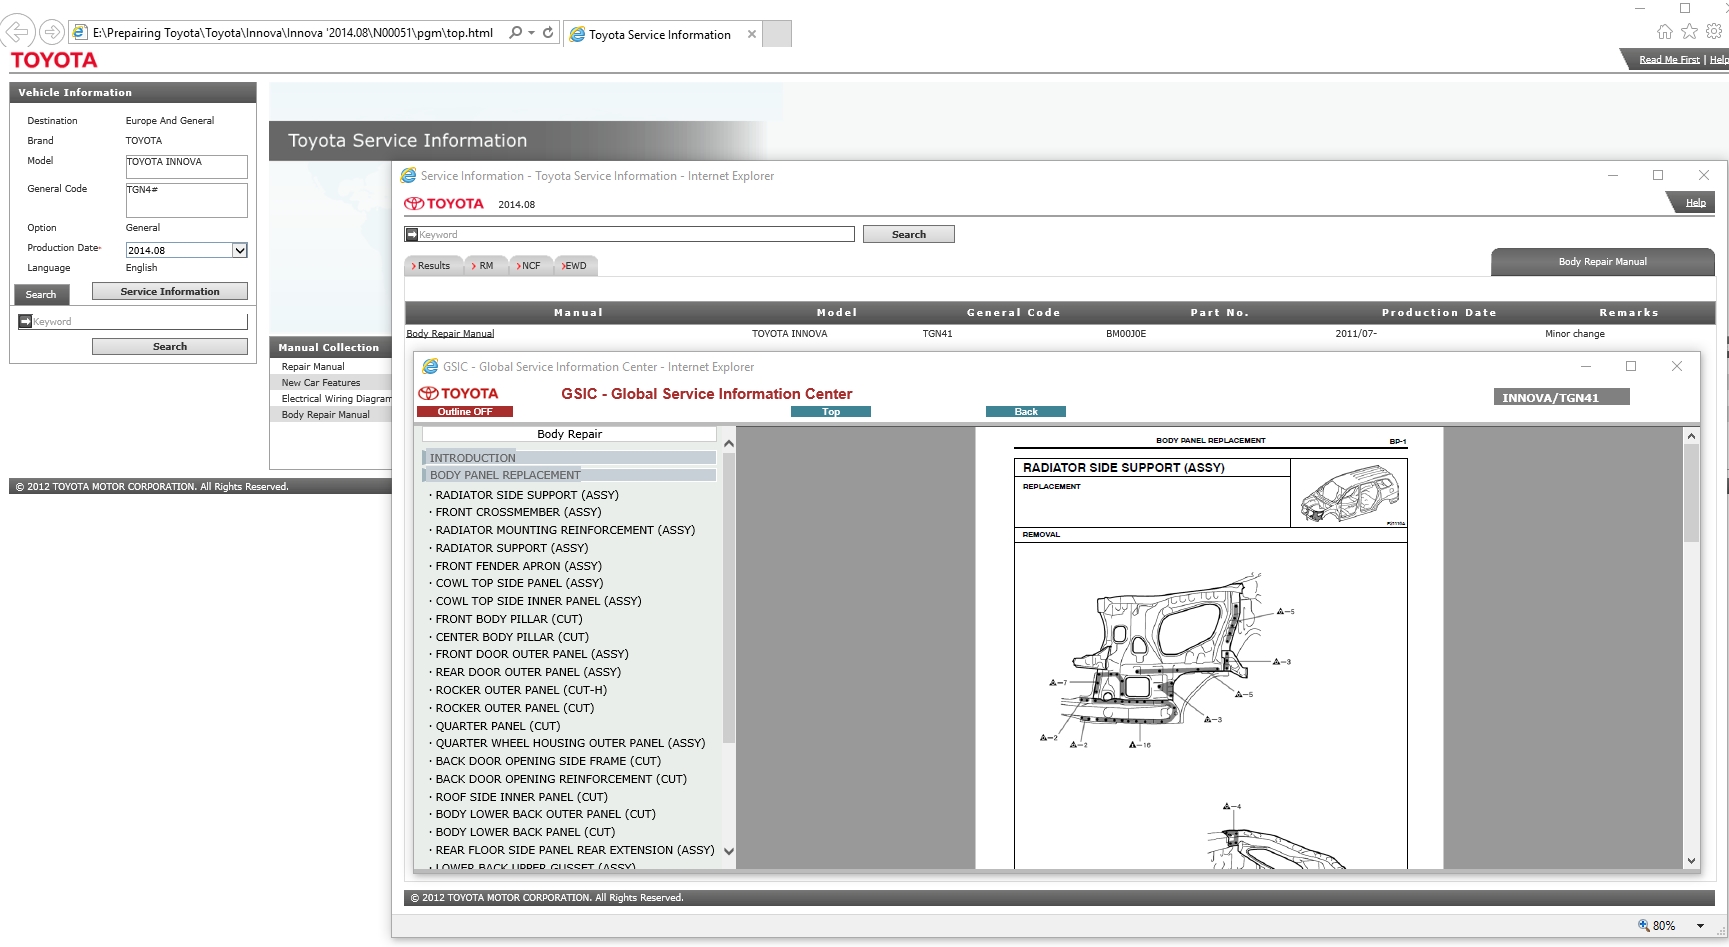Viewport: 1729px width, 947px height.
Task: Toggle the Outline OFF button
Action: point(465,412)
